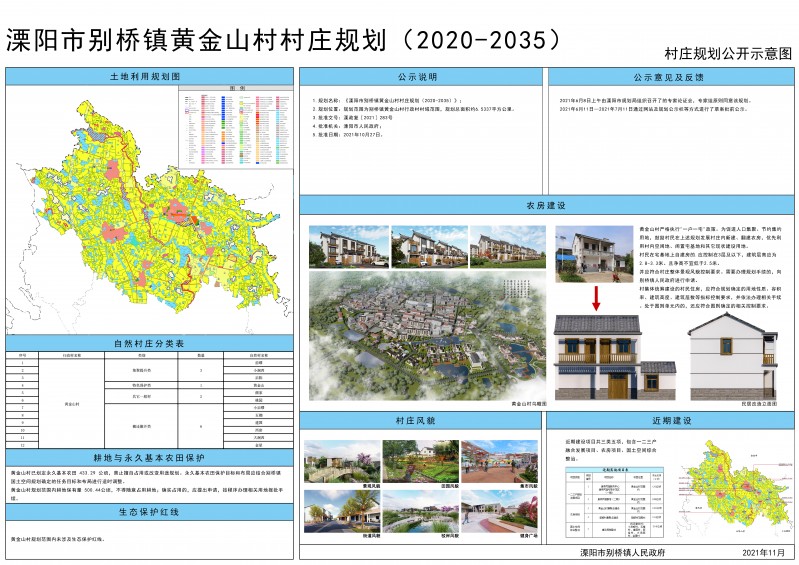Screen dimensions: 799x565
Task: Click the existing white house photo above the red arrow
Action: pos(594,254)
